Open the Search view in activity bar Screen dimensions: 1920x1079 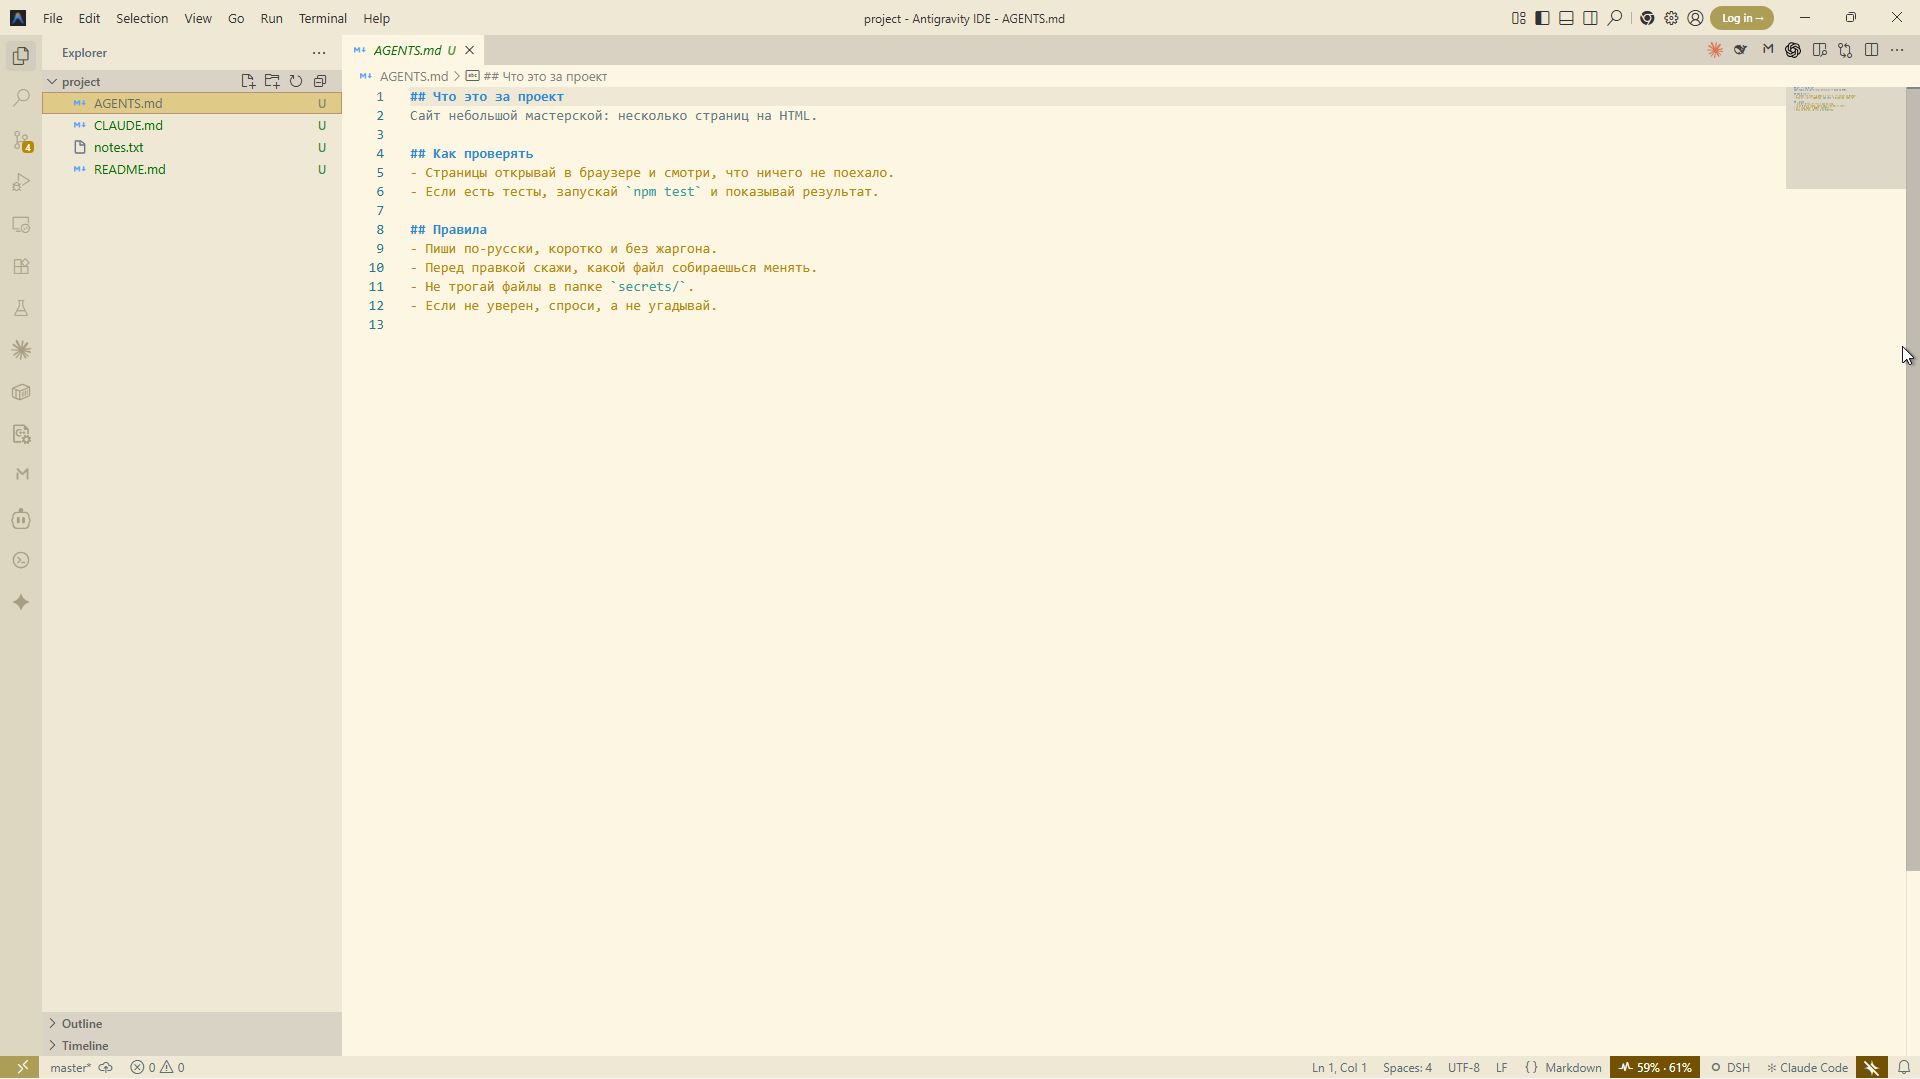click(x=21, y=98)
